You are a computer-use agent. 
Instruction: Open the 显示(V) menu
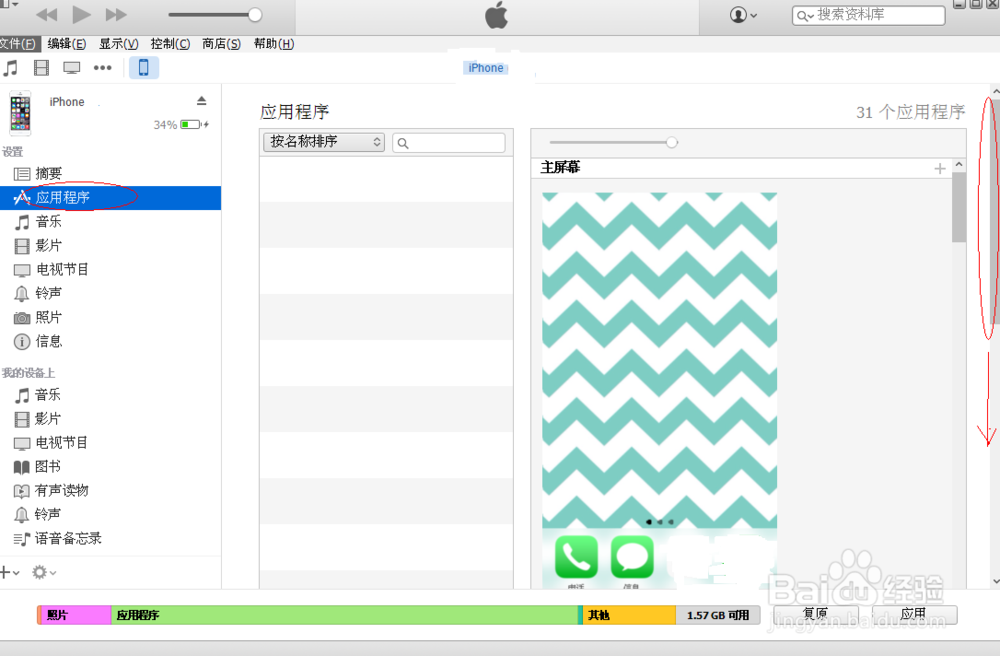click(118, 43)
